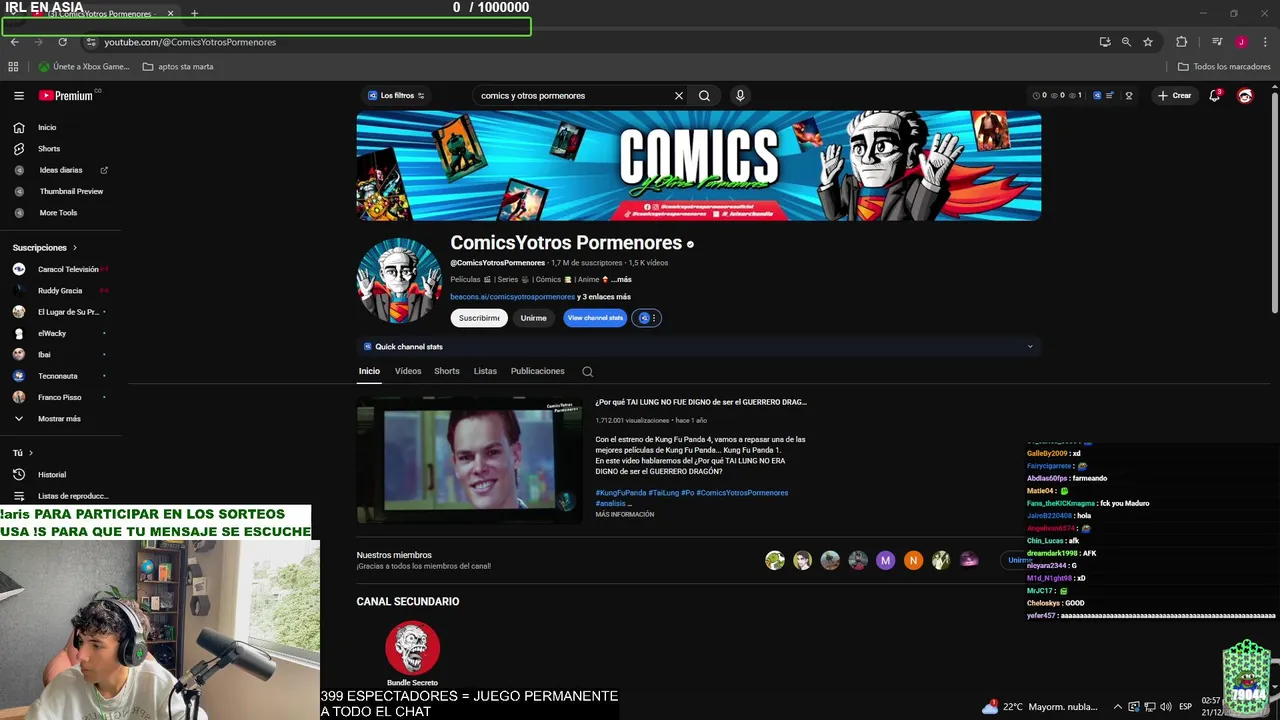Start voice search with microphone icon
Image resolution: width=1280 pixels, height=720 pixels.
click(740, 96)
